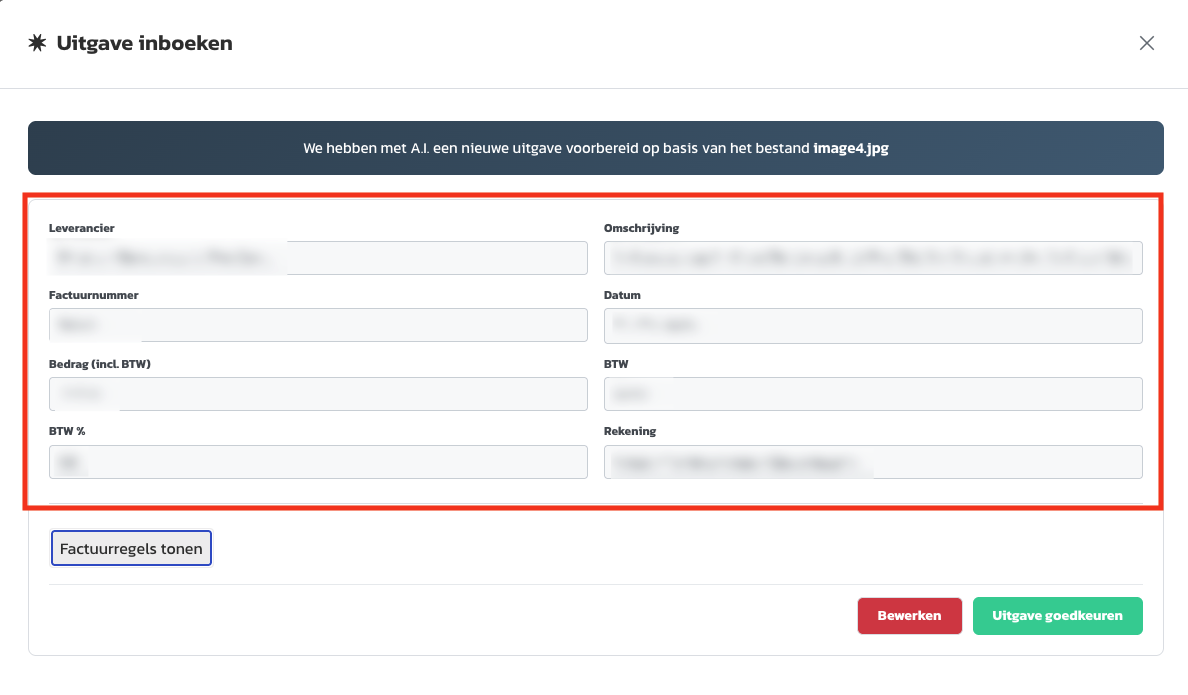Approve expense via Uitgave goedkeuren button
The height and width of the screenshot is (695, 1188).
[1057, 616]
